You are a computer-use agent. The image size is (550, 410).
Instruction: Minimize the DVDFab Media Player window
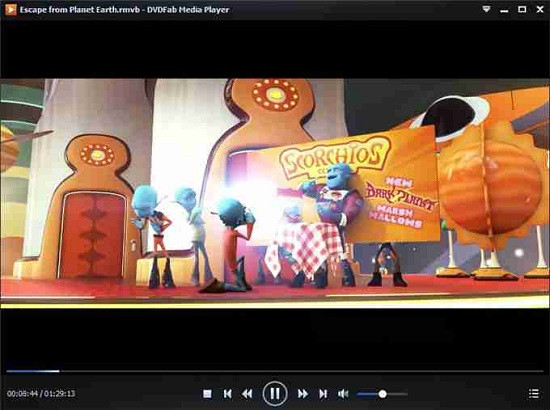coord(504,11)
